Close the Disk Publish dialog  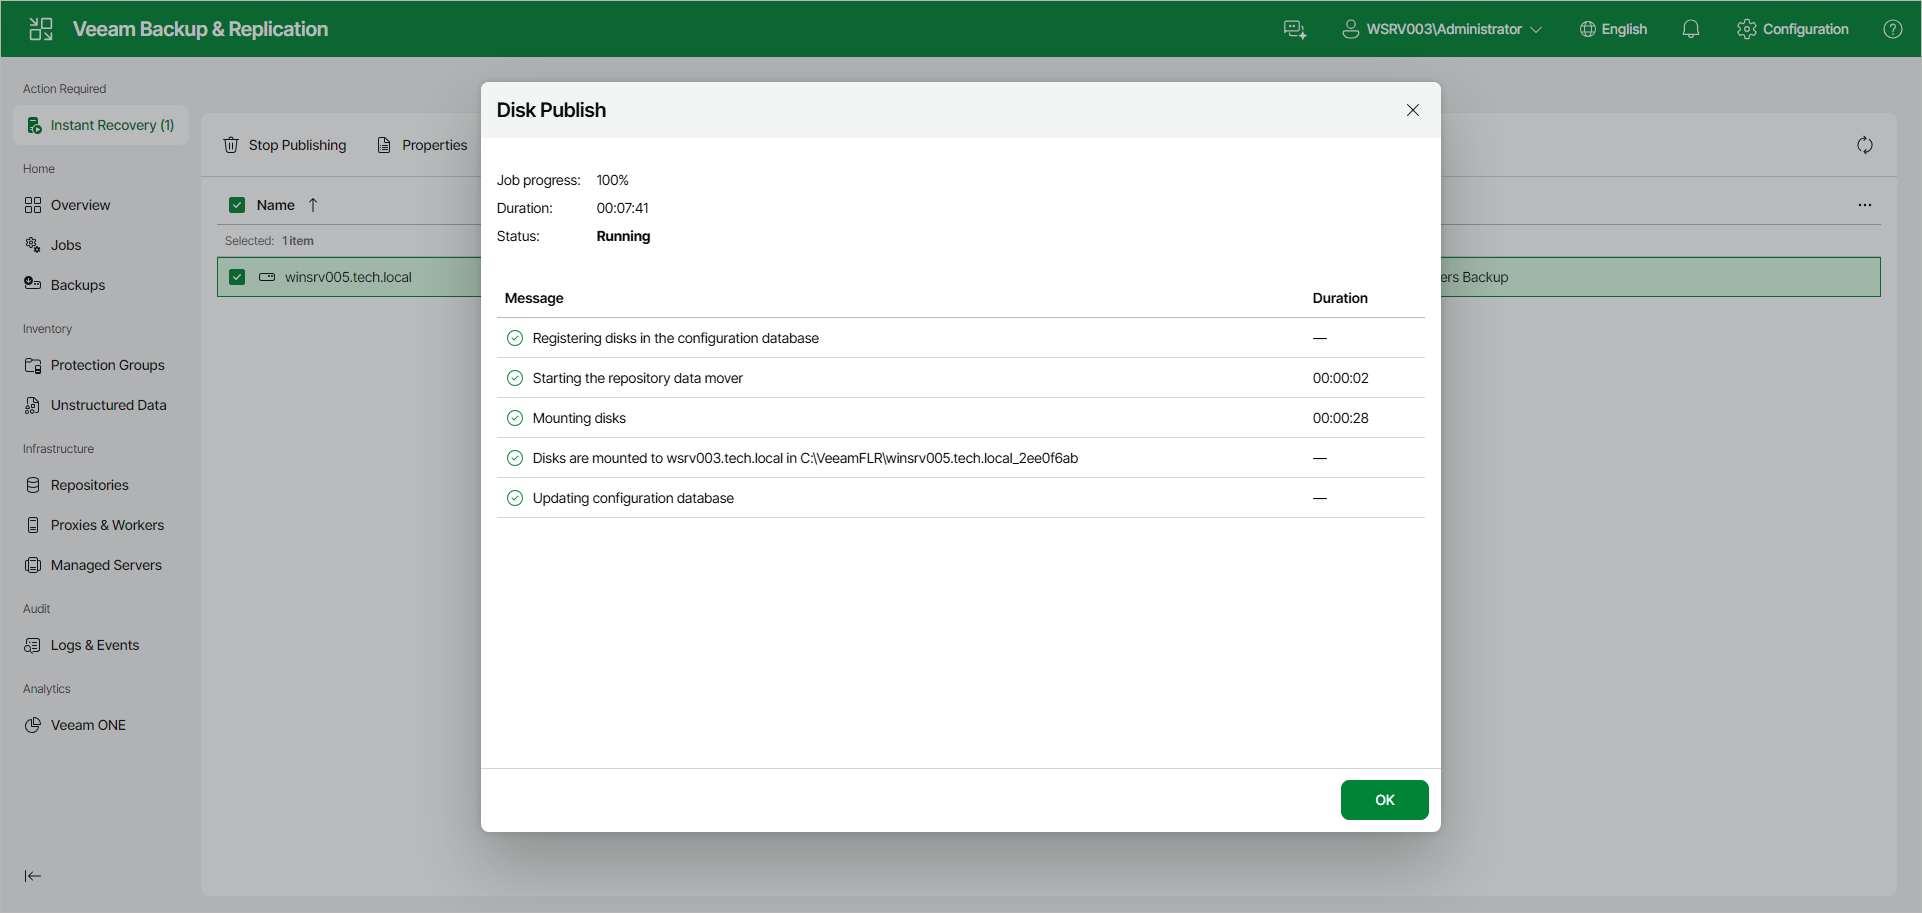coord(1413,110)
